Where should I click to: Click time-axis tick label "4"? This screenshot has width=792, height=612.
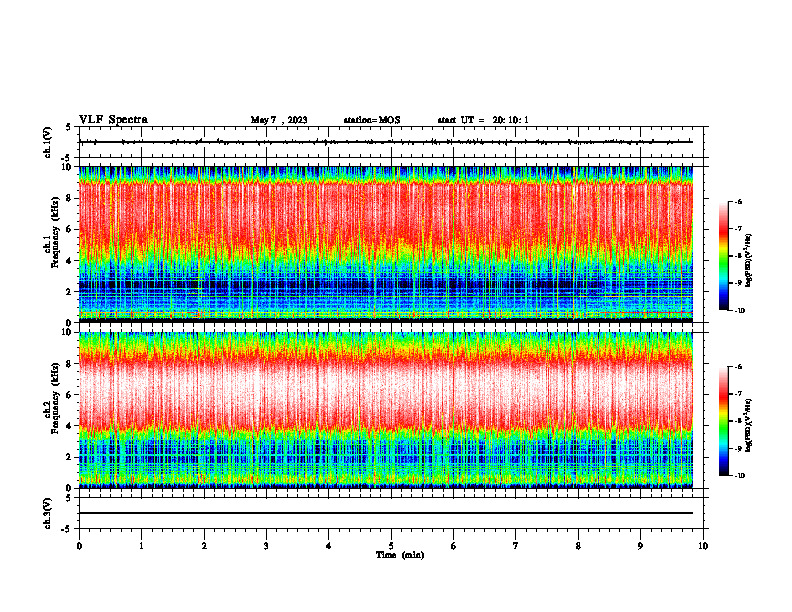[x=329, y=546]
